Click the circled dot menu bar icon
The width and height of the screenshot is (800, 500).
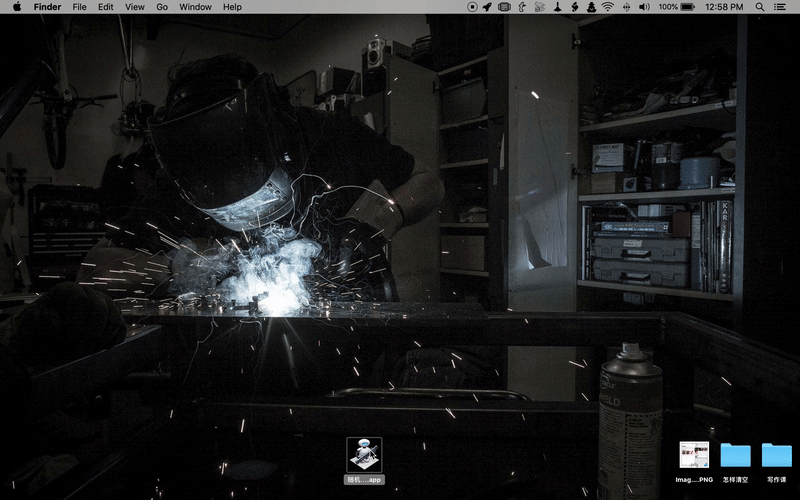coord(471,7)
